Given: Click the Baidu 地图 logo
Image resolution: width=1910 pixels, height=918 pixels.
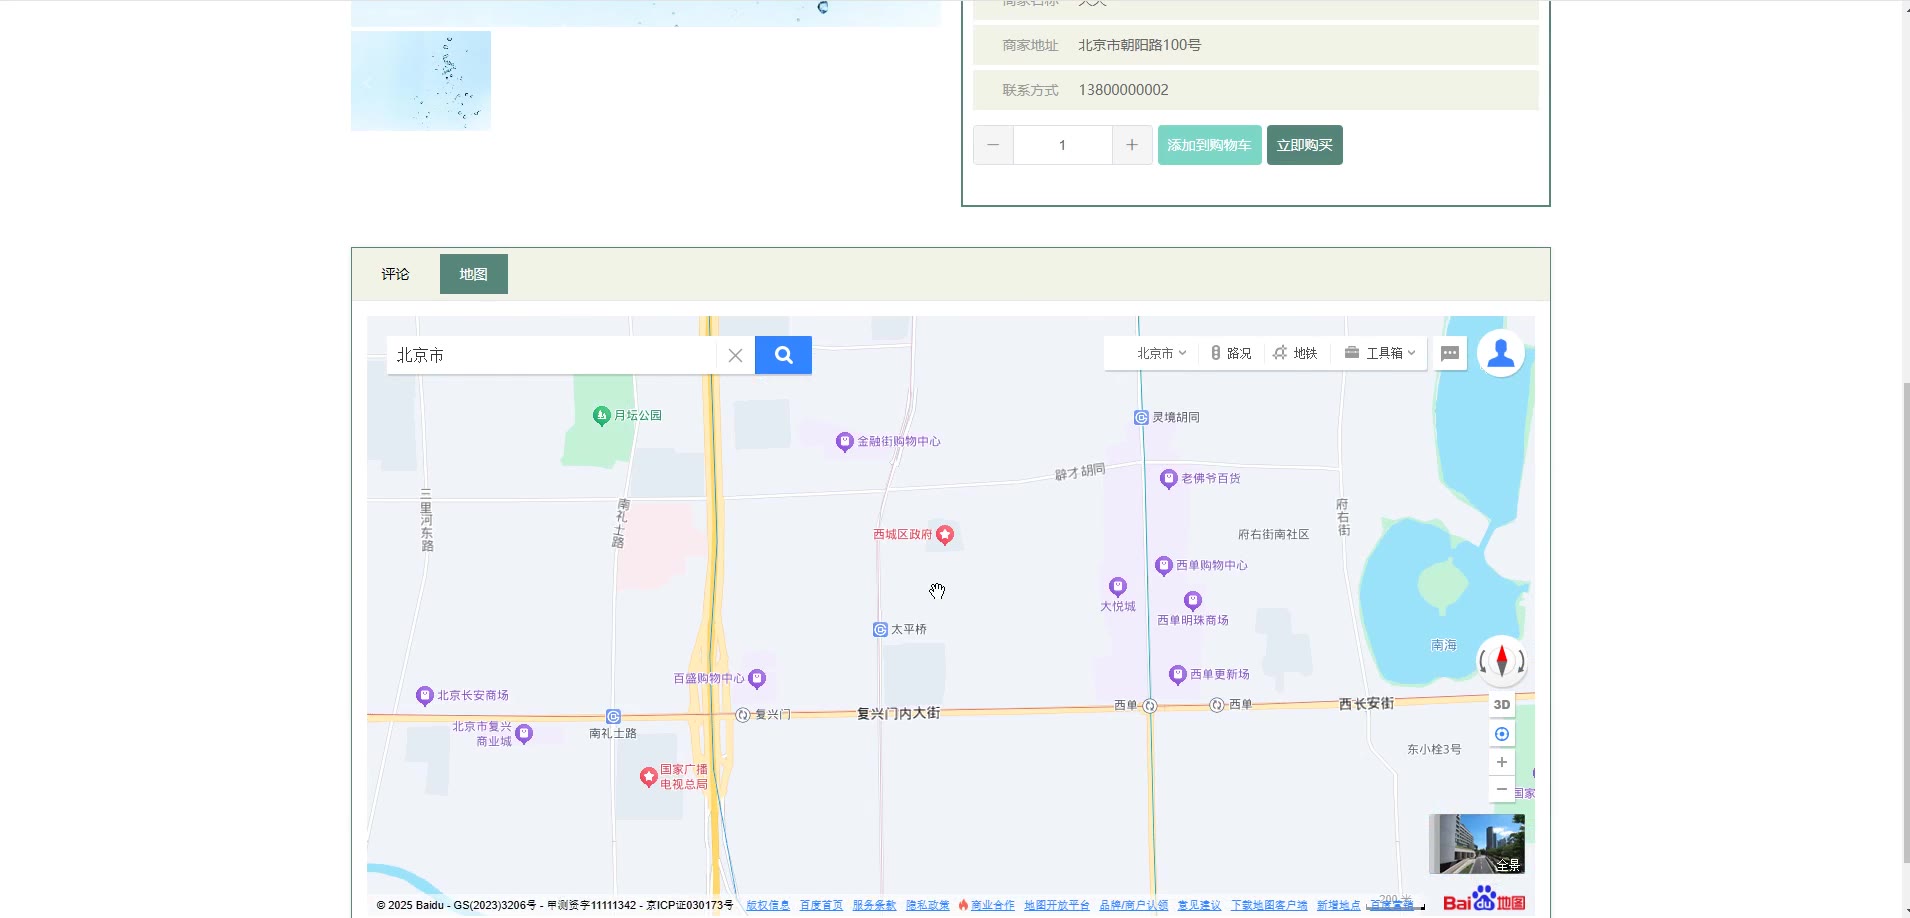Looking at the screenshot, I should click(1484, 899).
